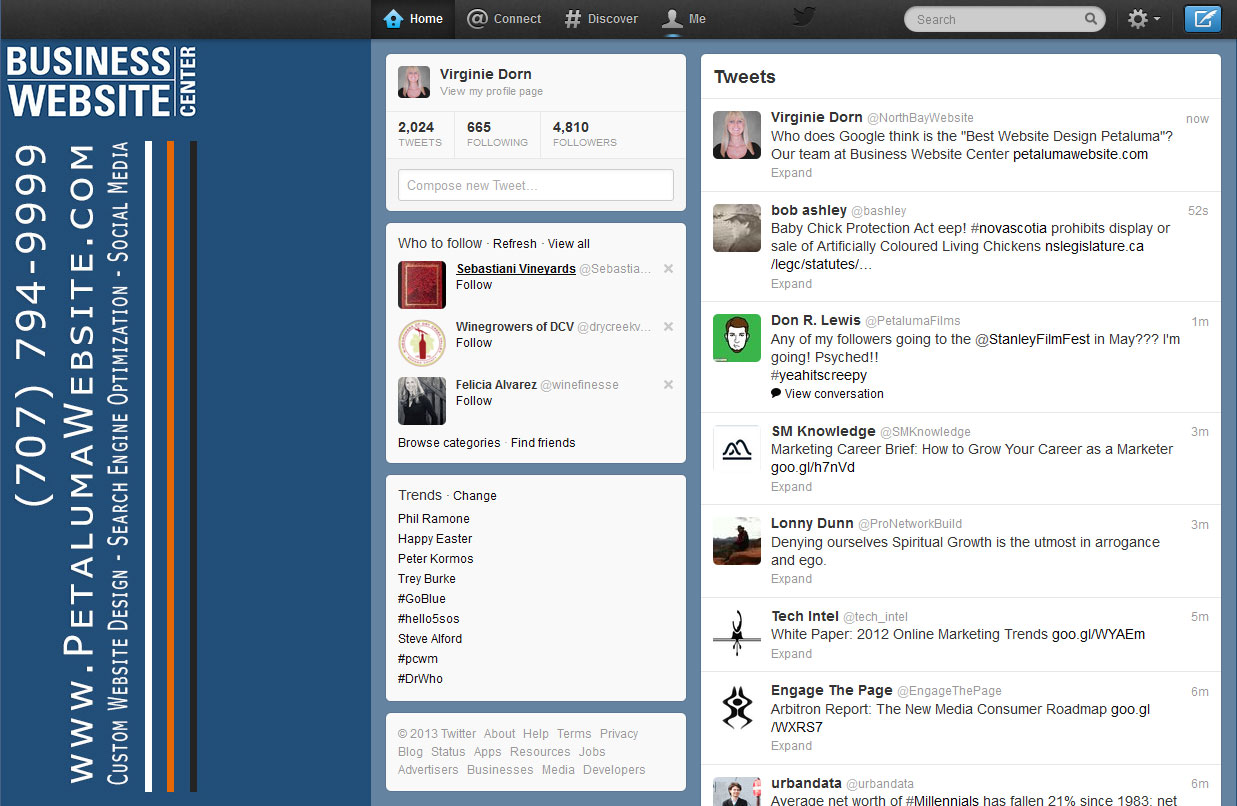Click Virginie Dorn tweet avatar
The width and height of the screenshot is (1237, 806).
pos(737,135)
